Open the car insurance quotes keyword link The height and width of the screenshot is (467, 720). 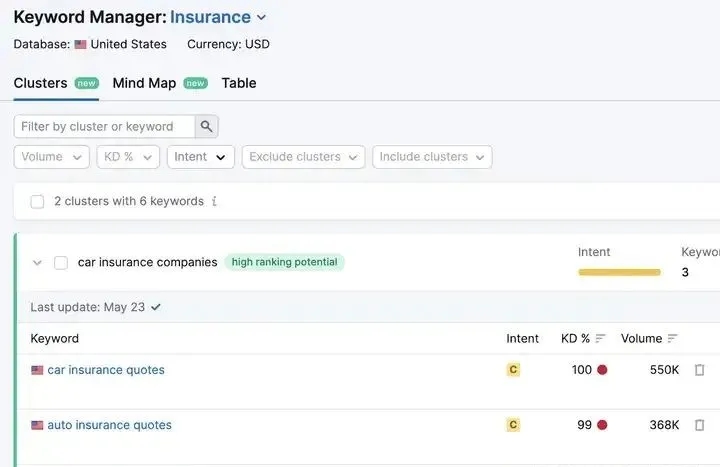(x=106, y=370)
